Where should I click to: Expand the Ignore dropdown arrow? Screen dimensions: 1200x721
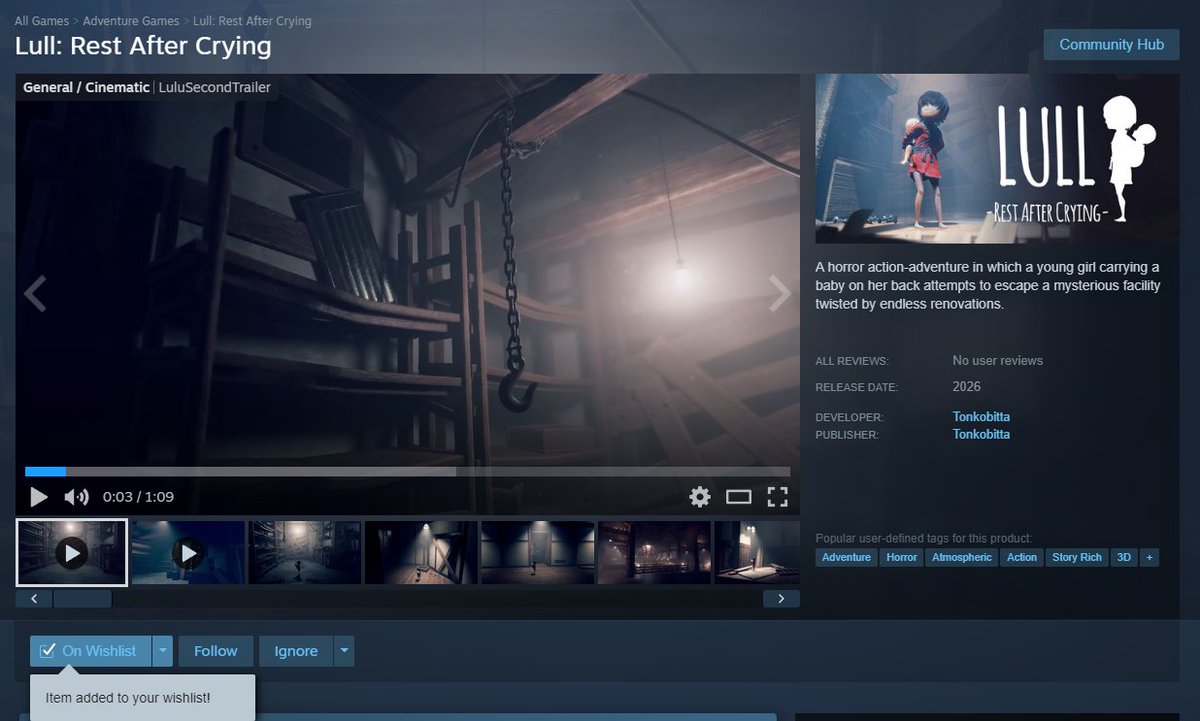344,651
